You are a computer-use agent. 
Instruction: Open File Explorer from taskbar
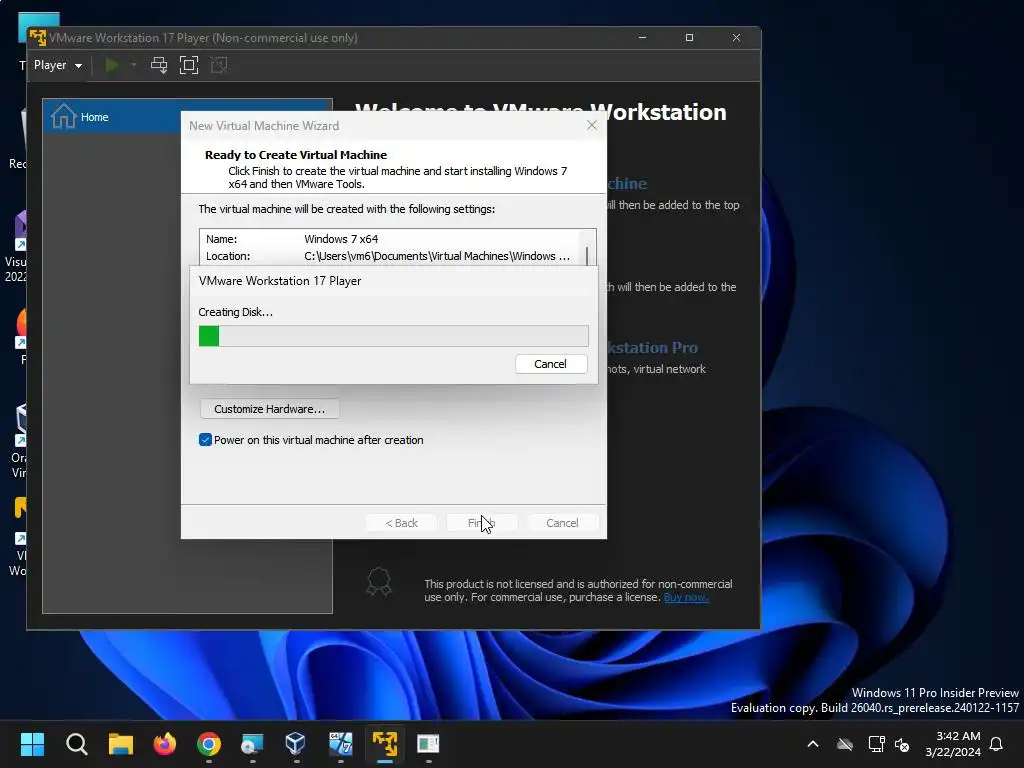(x=121, y=744)
